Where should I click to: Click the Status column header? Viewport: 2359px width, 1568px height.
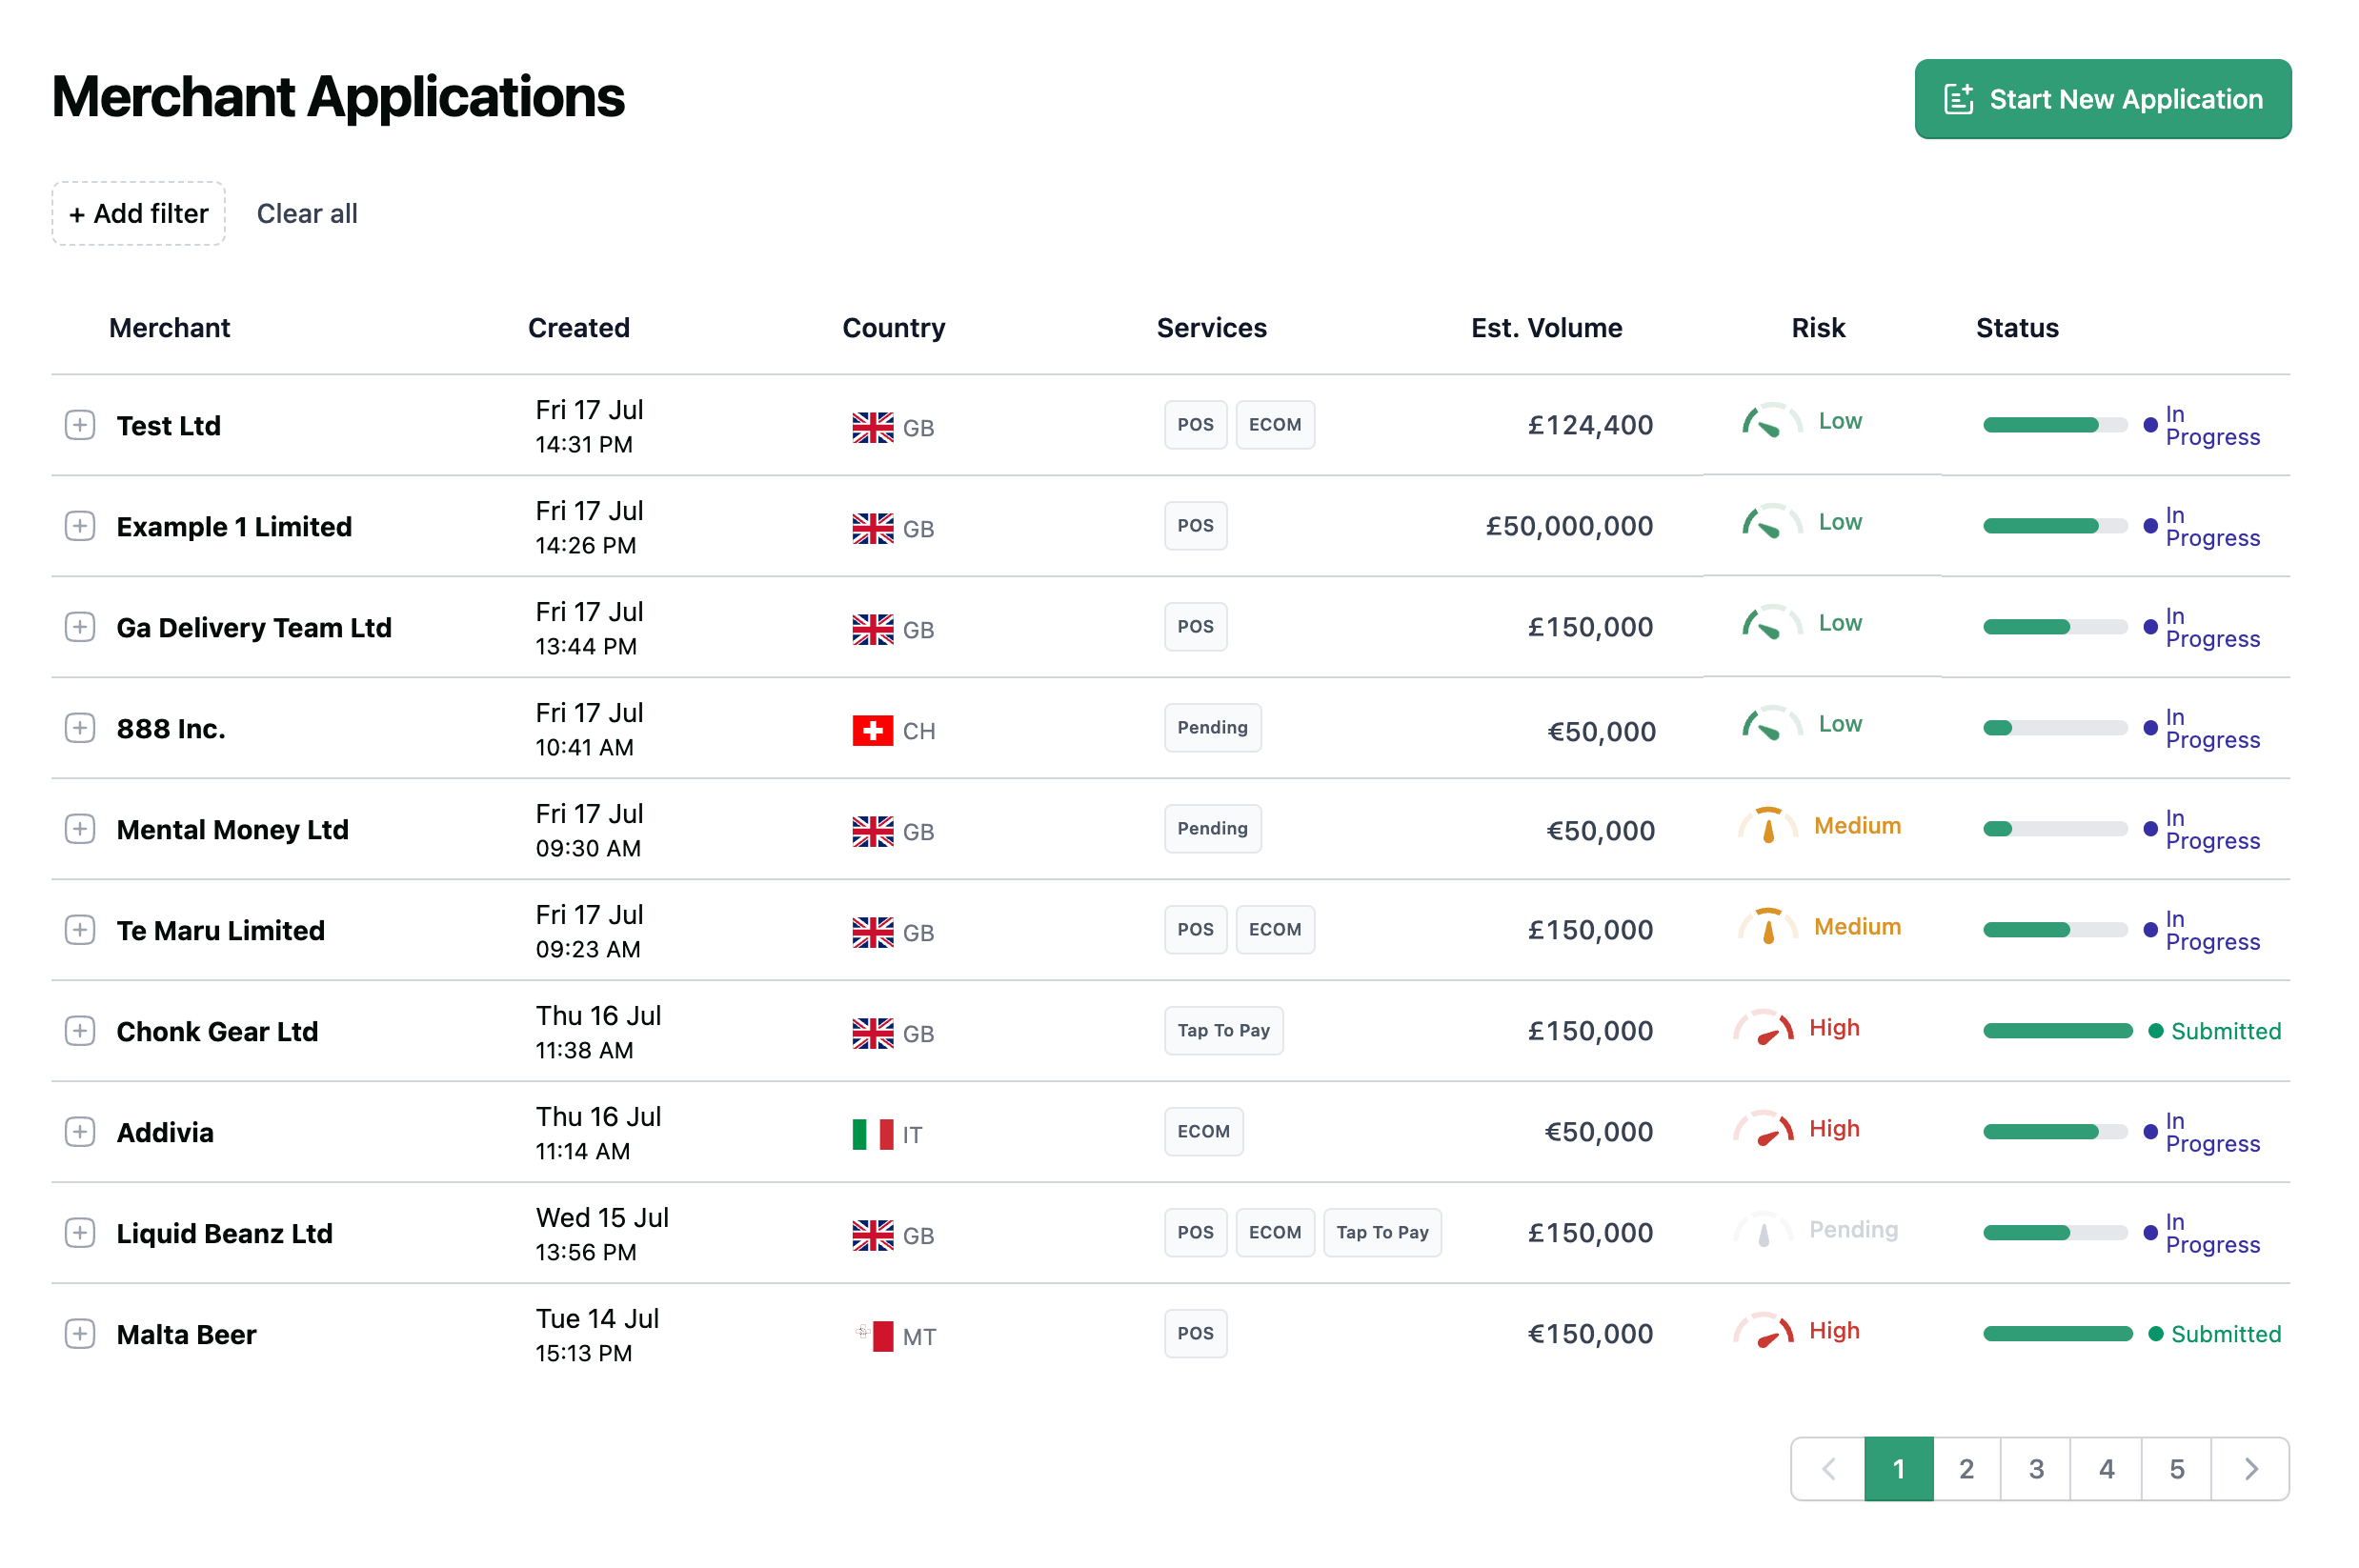pos(2016,328)
